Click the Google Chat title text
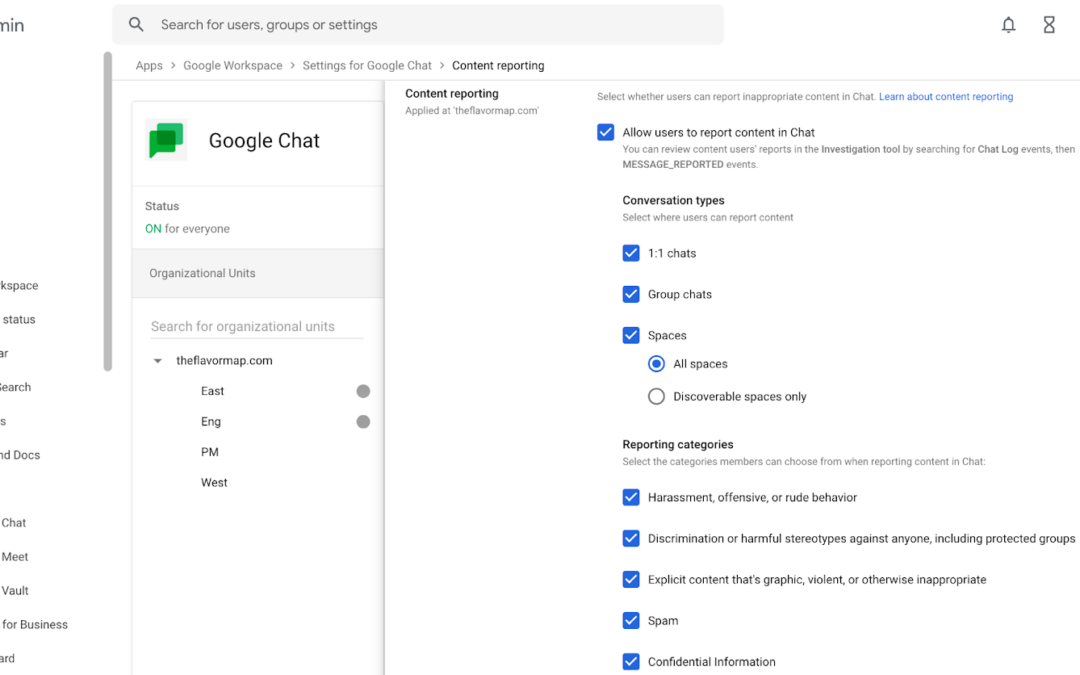 coord(264,141)
